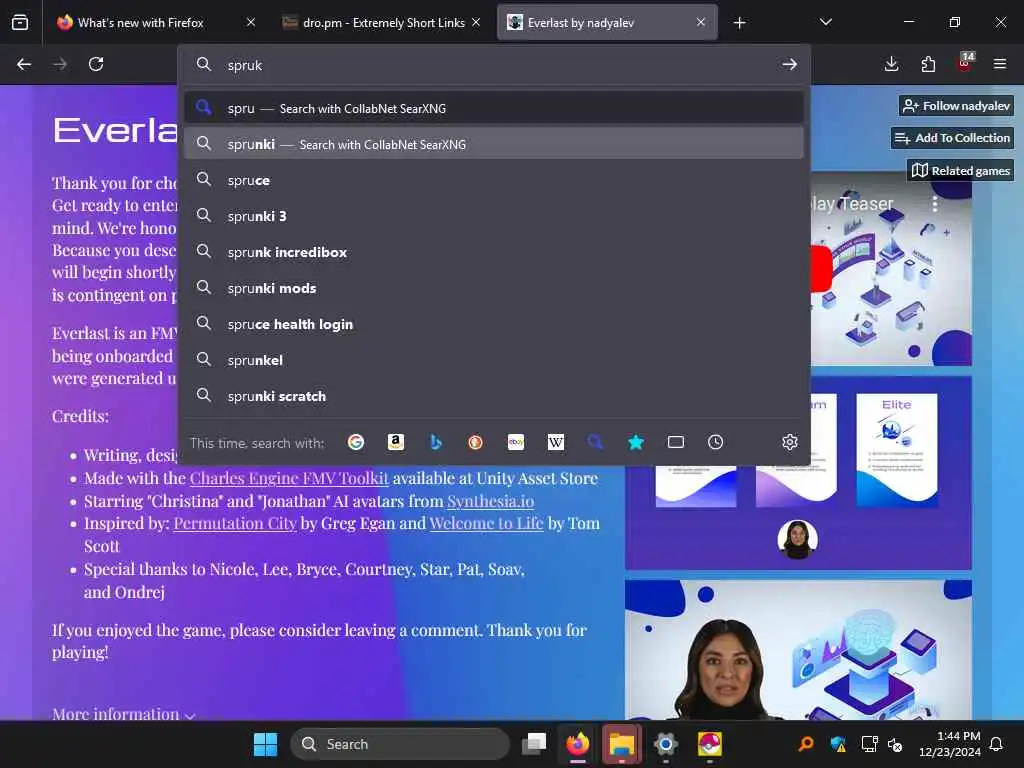Viewport: 1024px width, 768px height.
Task: Click the go arrow in the address bar
Action: [790, 64]
